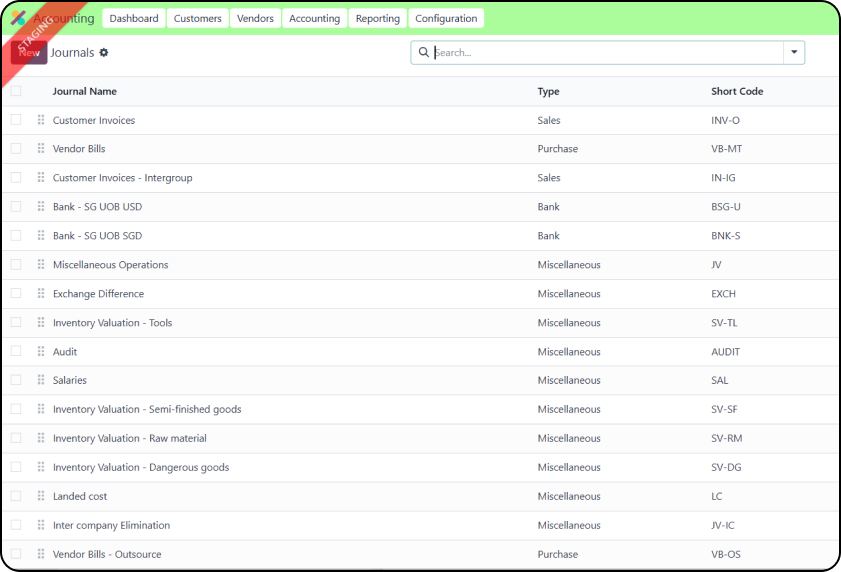The height and width of the screenshot is (572, 841).
Task: Check the box for Bank - SG UOB USD
Action: click(x=16, y=207)
